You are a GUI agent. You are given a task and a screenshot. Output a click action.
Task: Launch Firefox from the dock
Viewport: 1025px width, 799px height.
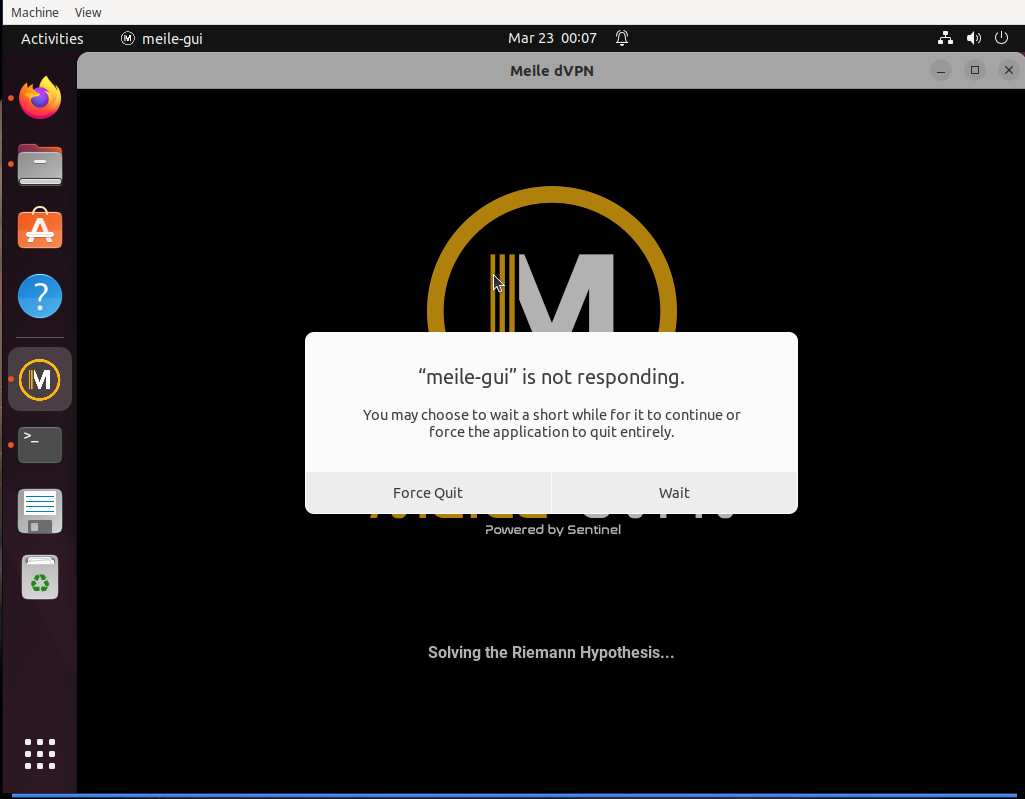[x=39, y=97]
